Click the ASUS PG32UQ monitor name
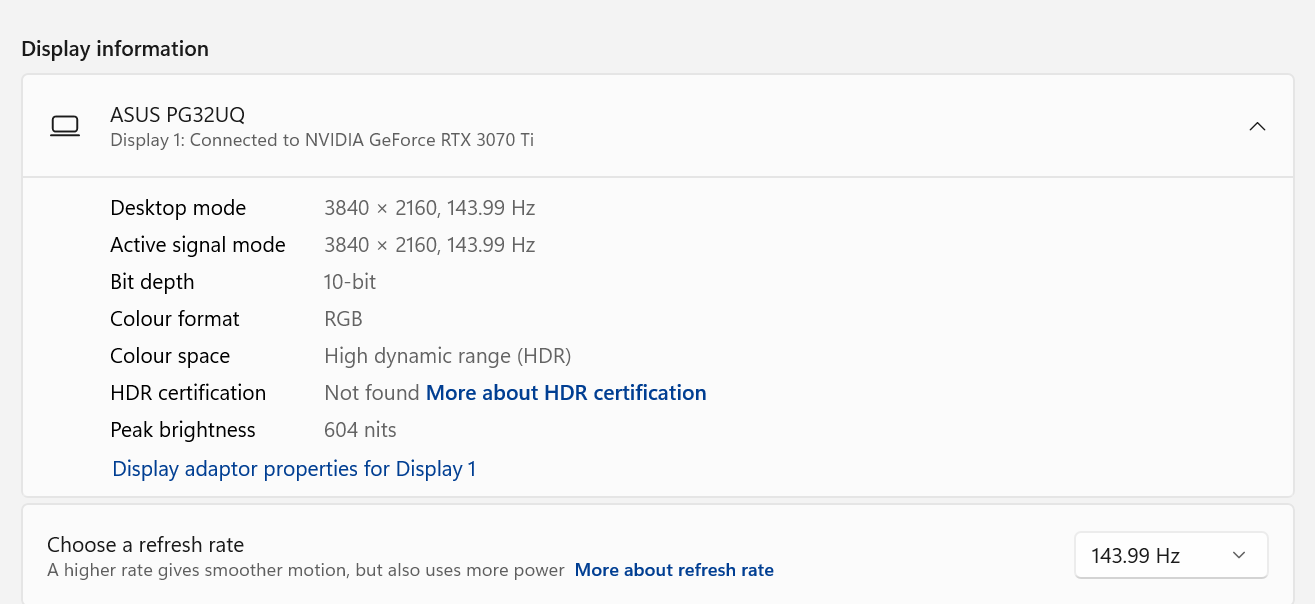1315x604 pixels. click(x=178, y=115)
